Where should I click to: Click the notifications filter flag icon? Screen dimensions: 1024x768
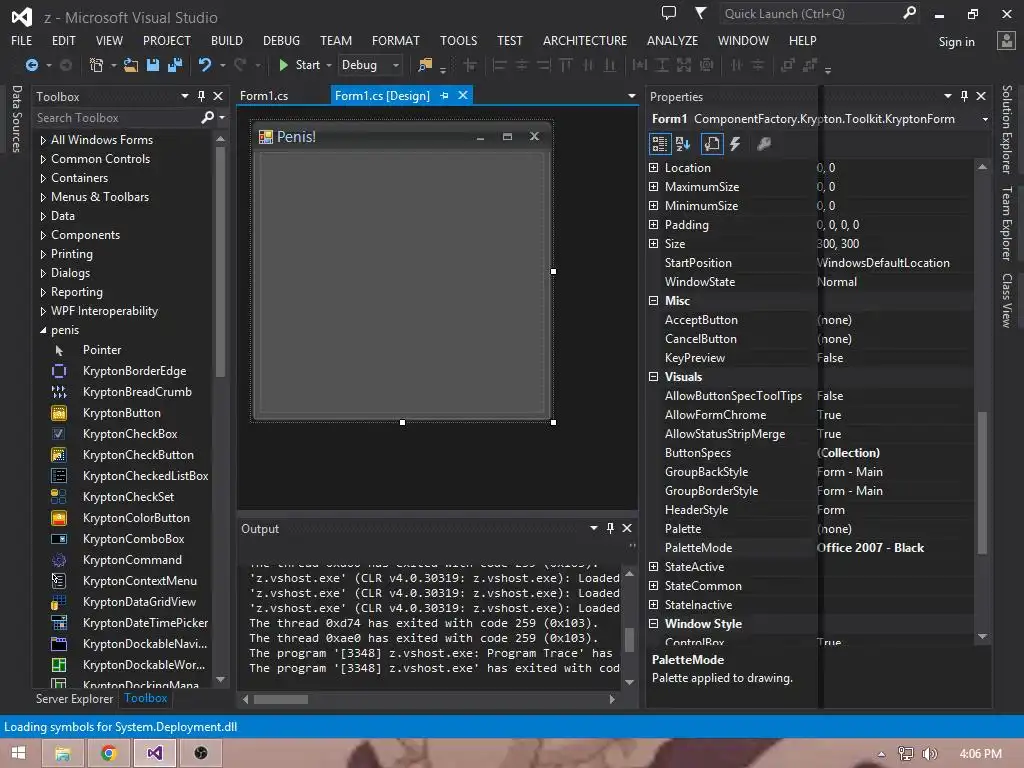pyautogui.click(x=701, y=12)
